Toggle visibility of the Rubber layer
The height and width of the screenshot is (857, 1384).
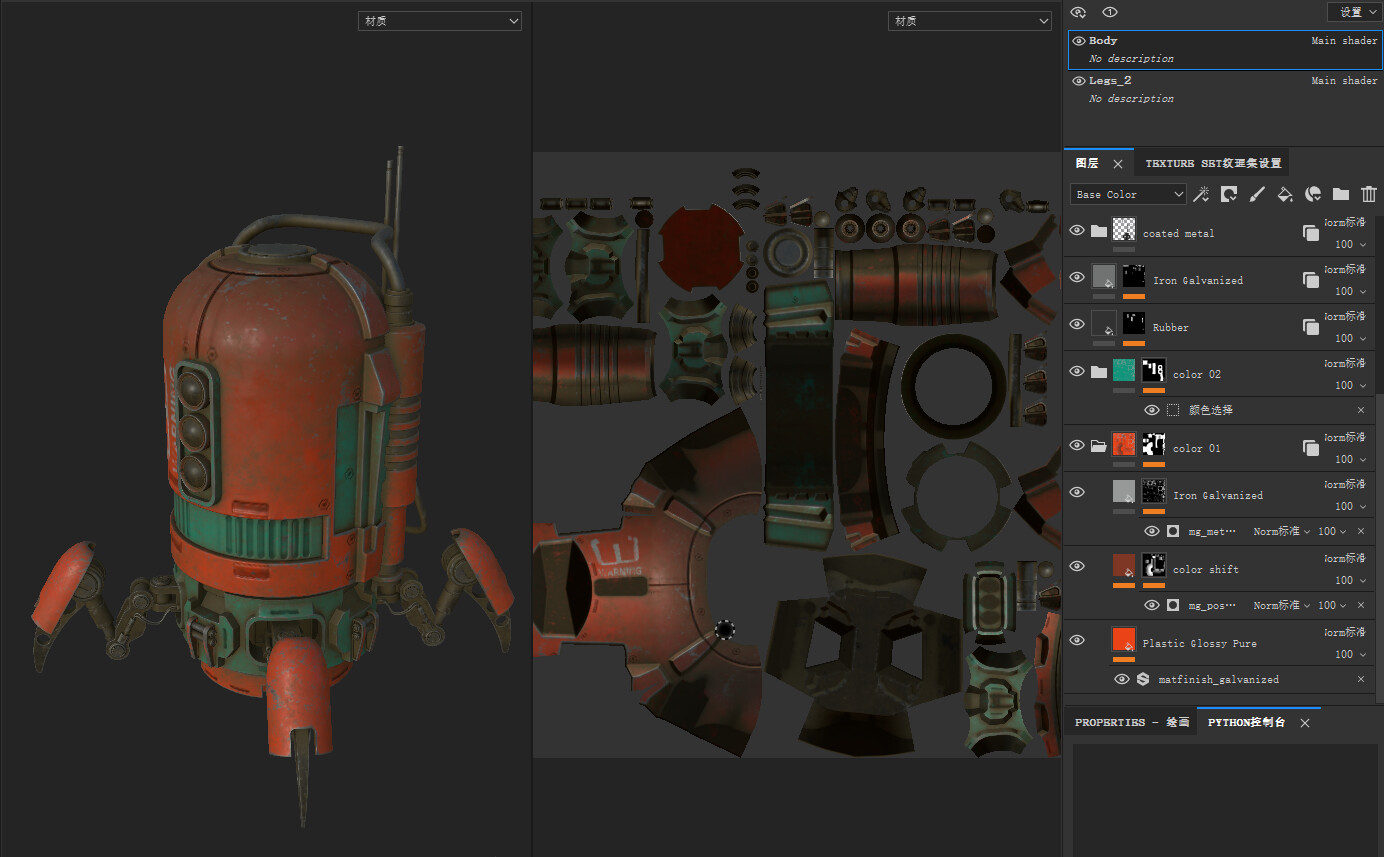click(x=1077, y=323)
